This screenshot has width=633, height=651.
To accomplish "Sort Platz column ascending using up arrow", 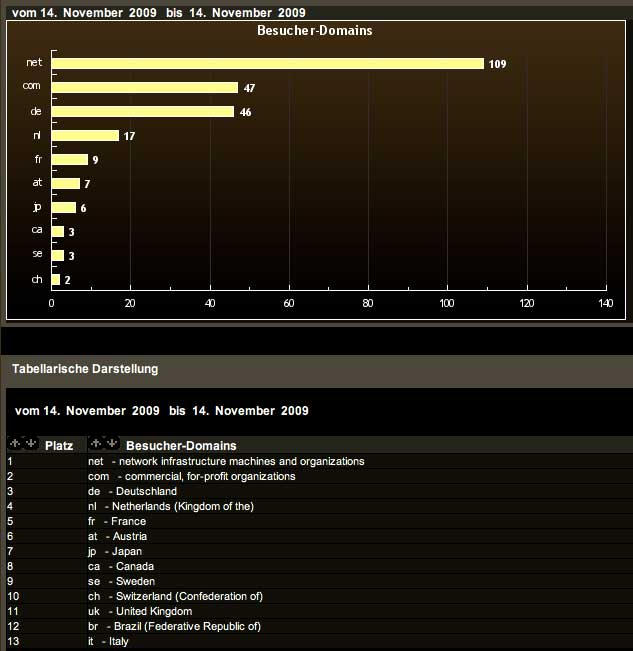I will click(14, 444).
